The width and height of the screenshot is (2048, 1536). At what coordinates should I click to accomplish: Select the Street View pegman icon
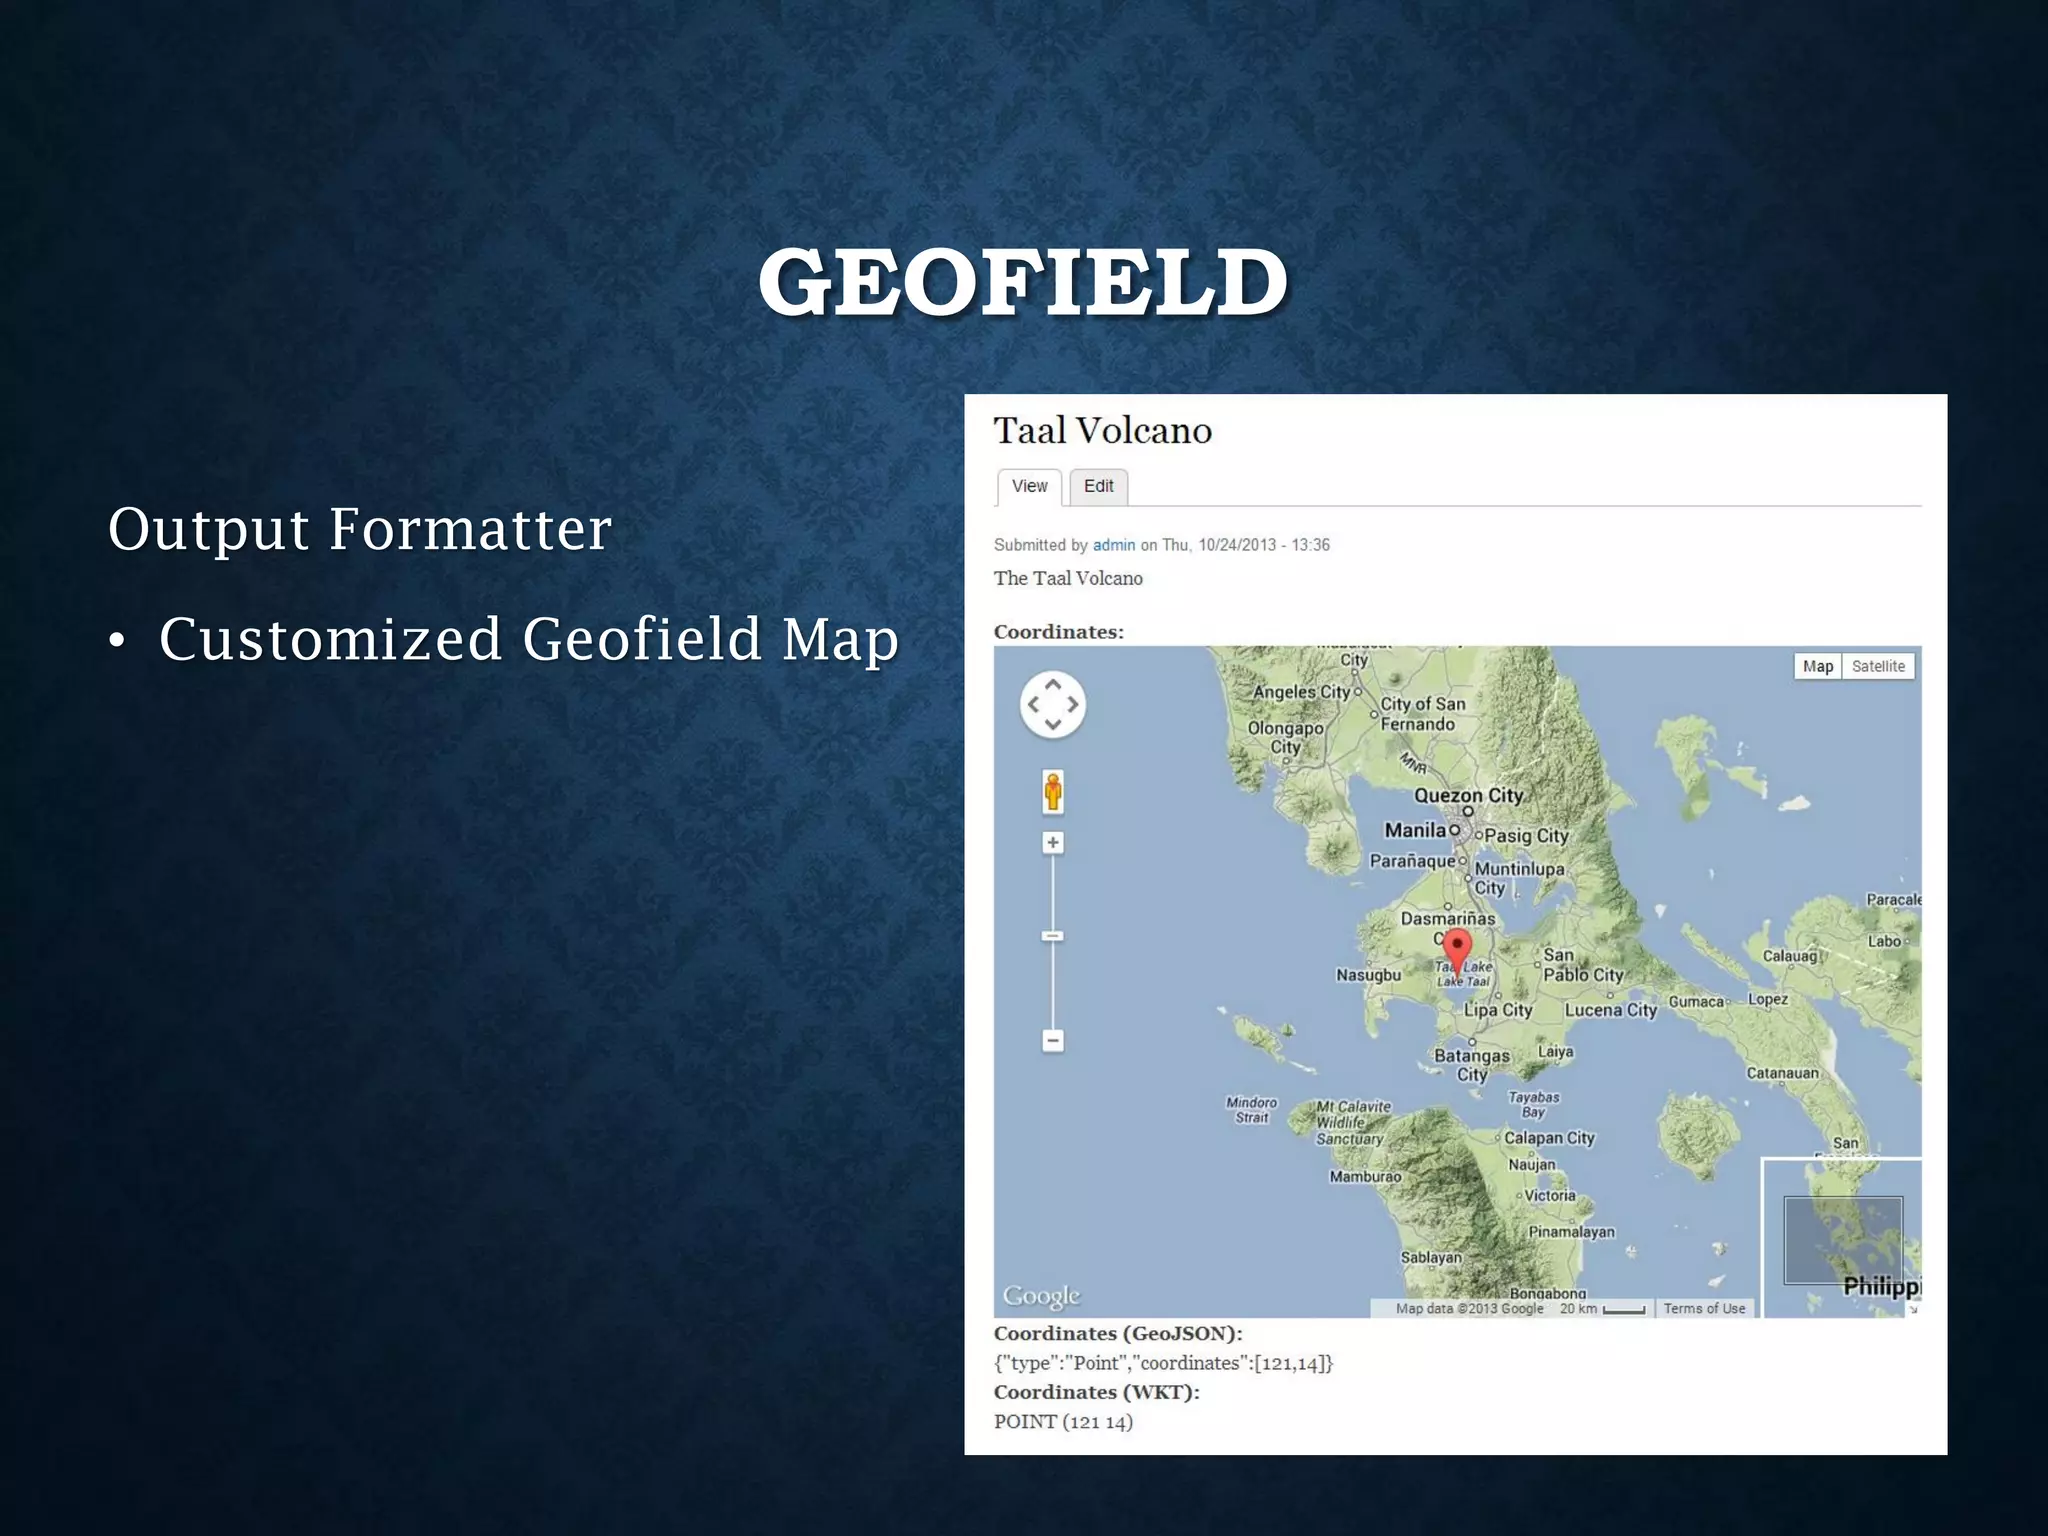(1053, 792)
